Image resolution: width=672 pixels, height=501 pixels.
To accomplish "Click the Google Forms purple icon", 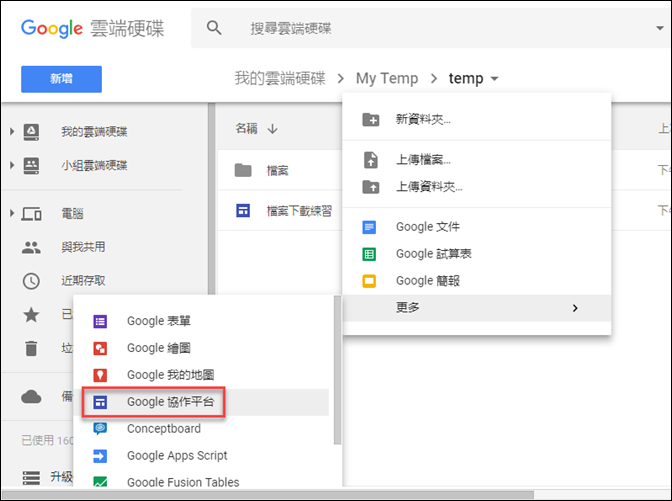I will pyautogui.click(x=100, y=321).
